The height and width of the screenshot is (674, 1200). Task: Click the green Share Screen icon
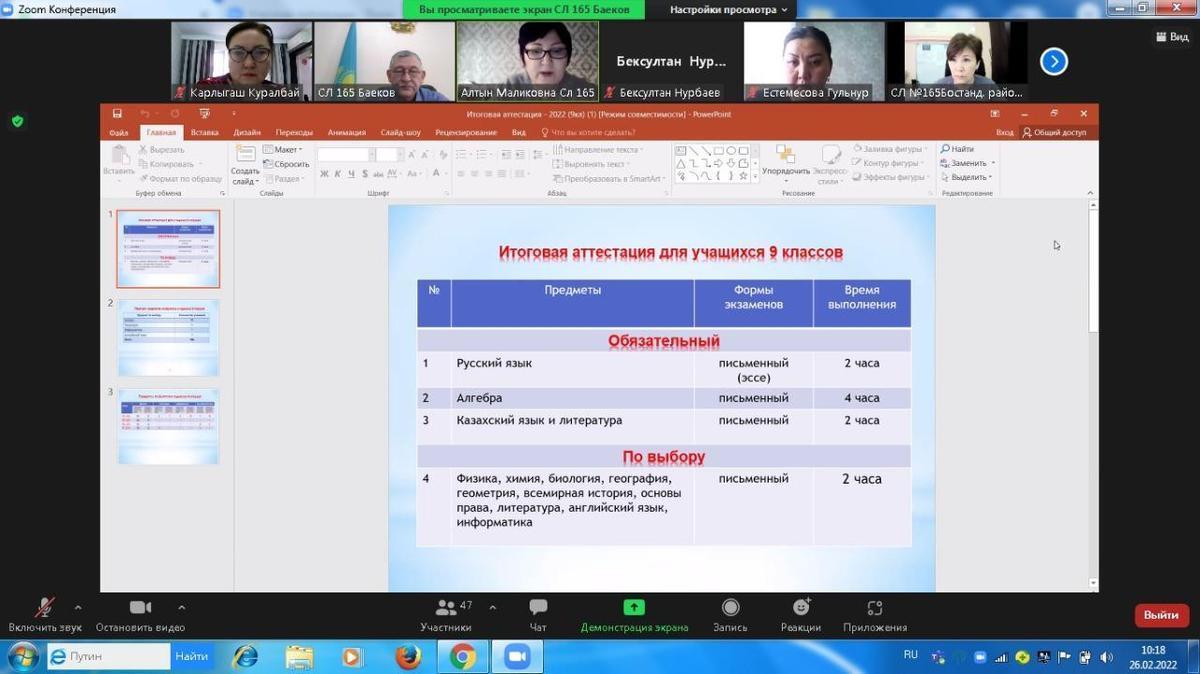point(634,608)
